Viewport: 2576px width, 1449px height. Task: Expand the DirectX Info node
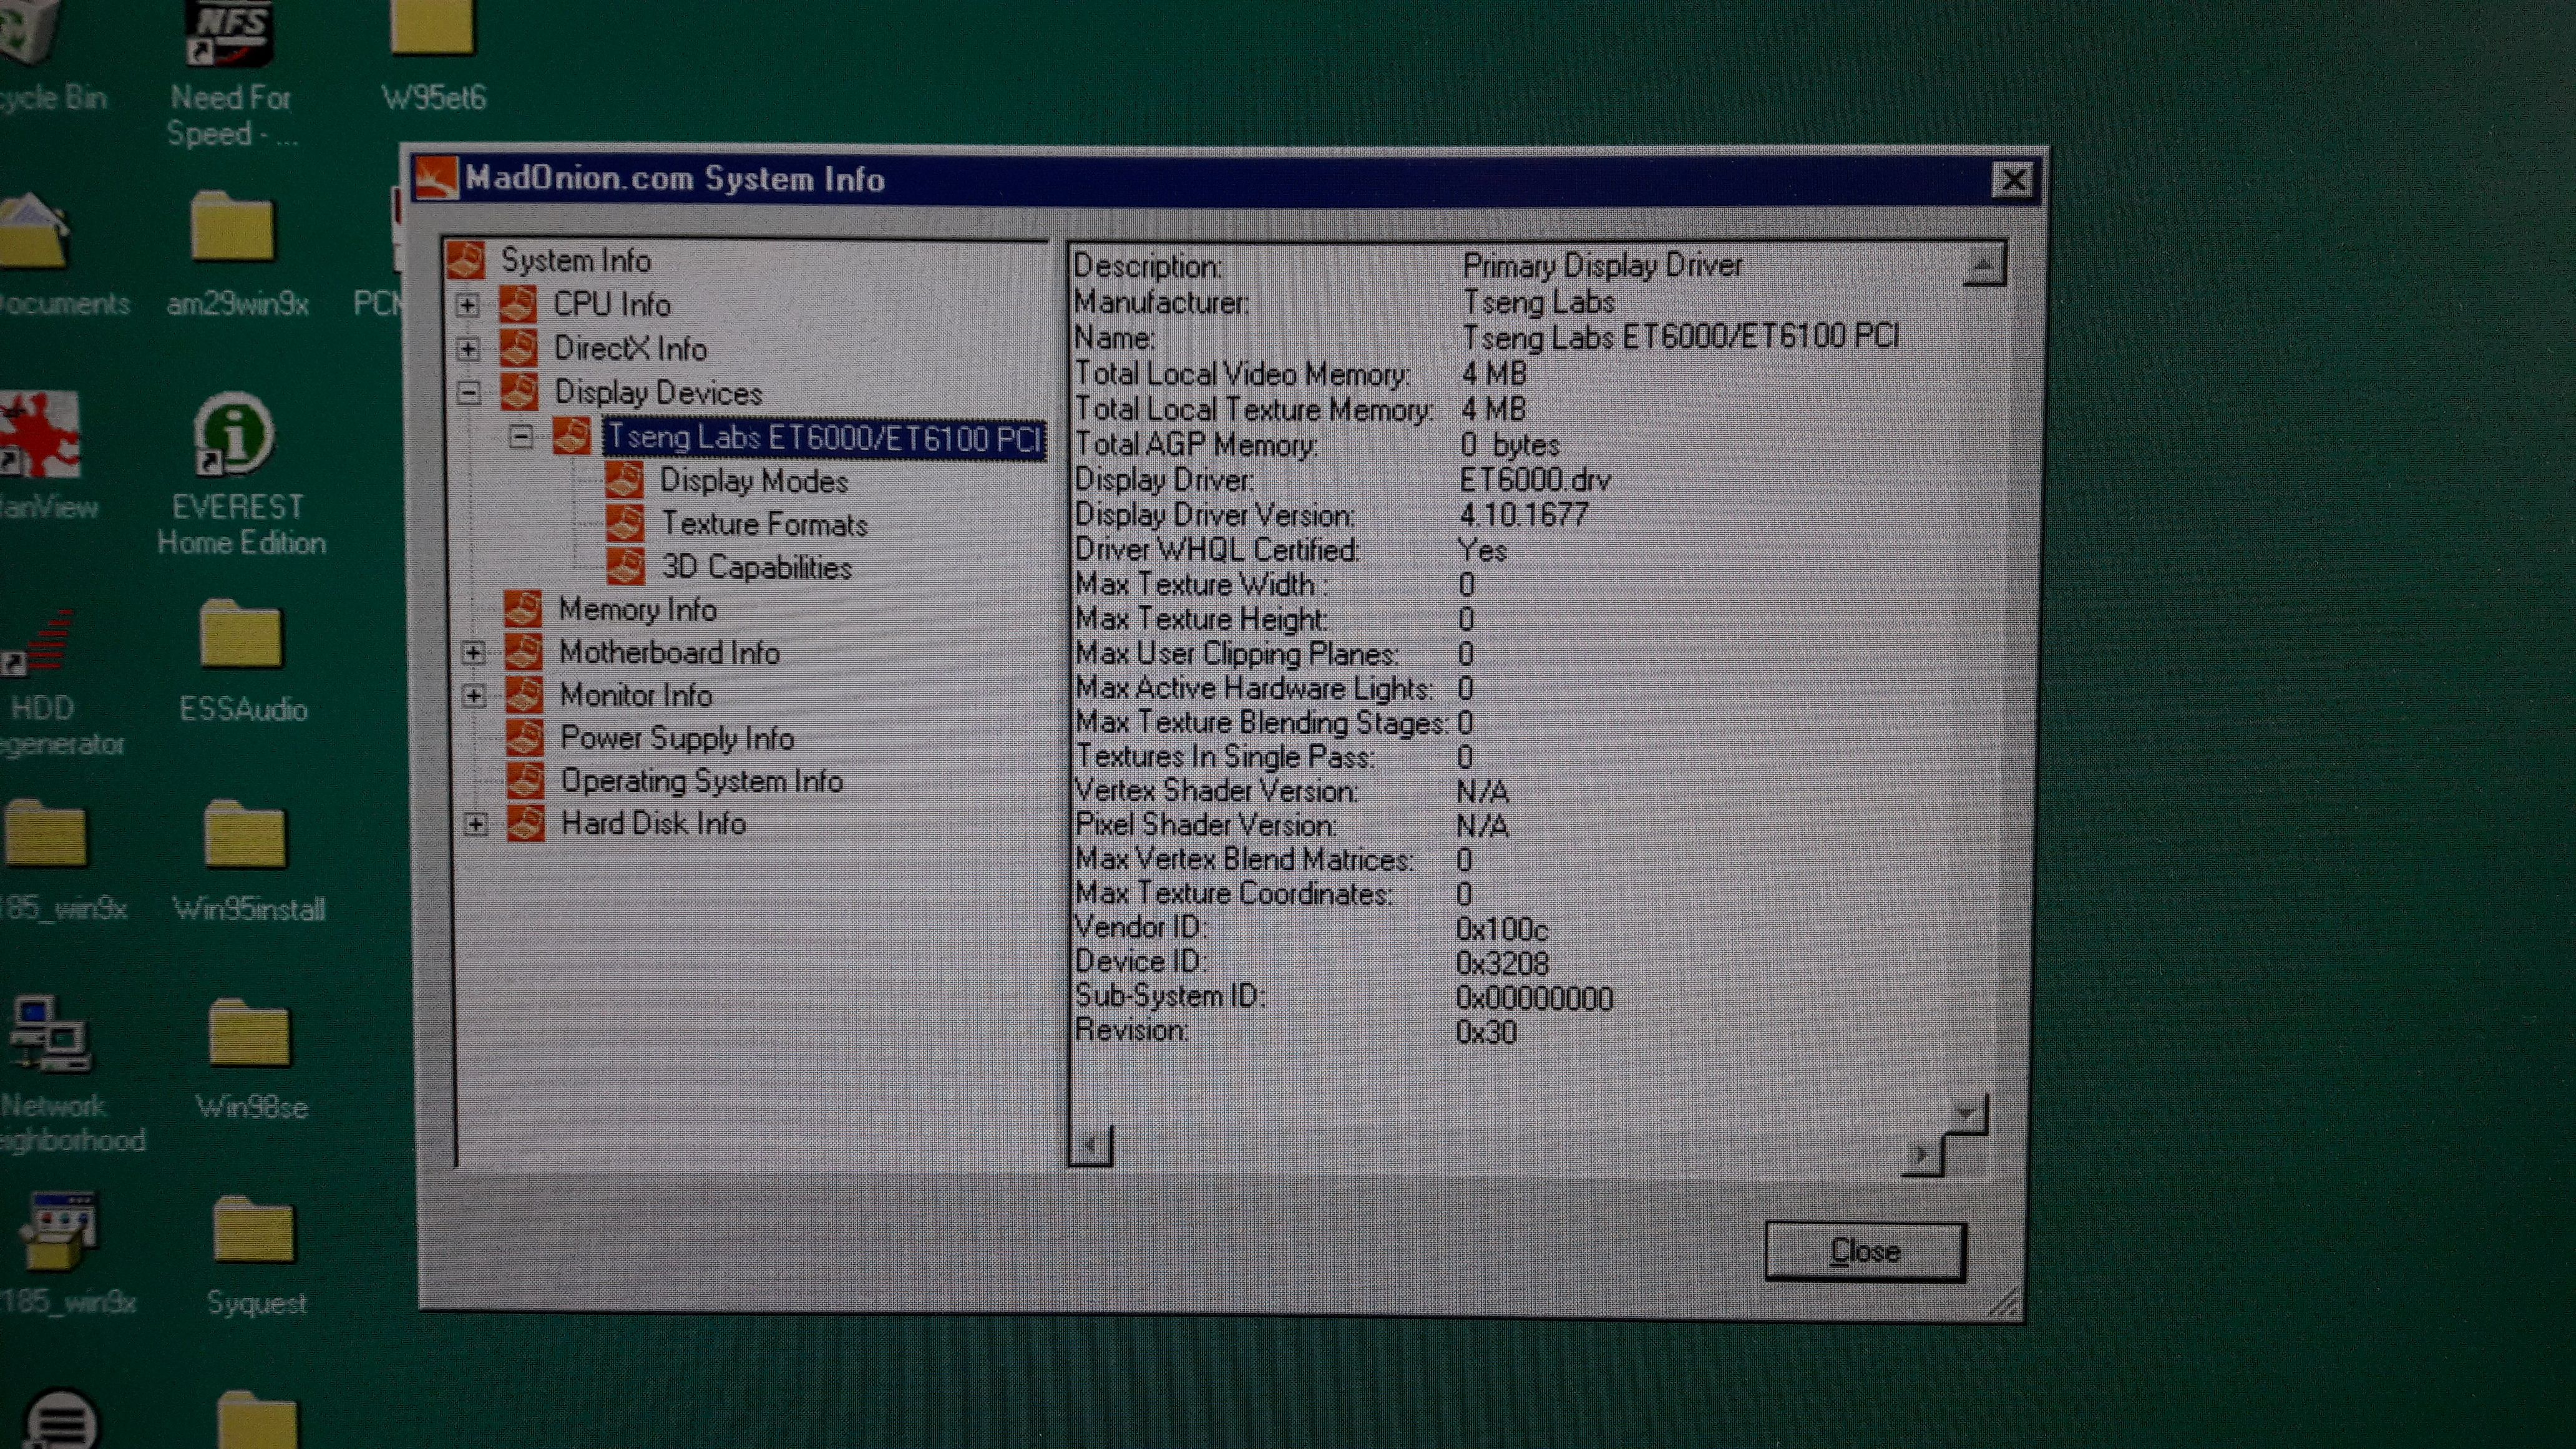(468, 349)
